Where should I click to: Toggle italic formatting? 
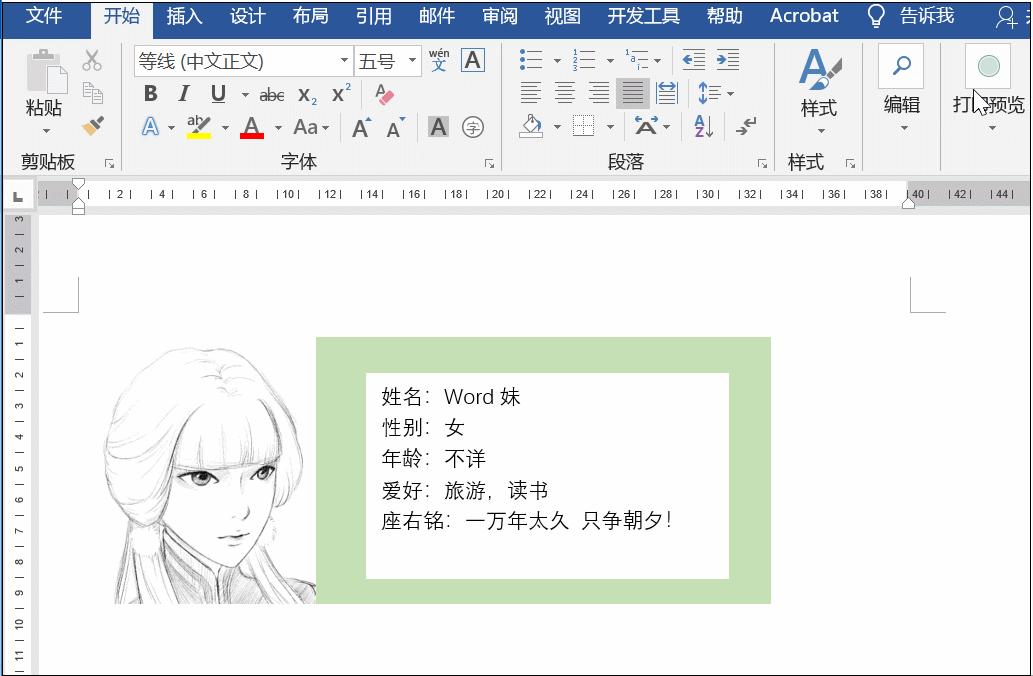coord(183,93)
